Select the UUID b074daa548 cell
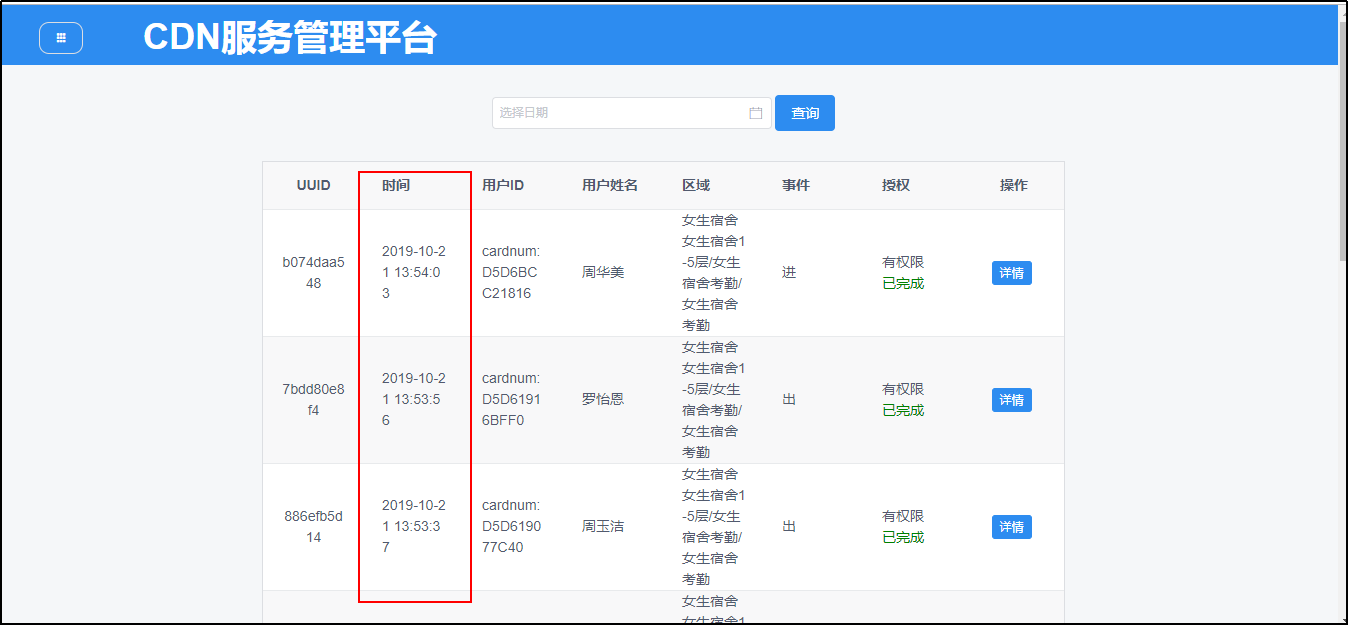Screen dimensions: 1349x626 click(x=313, y=273)
